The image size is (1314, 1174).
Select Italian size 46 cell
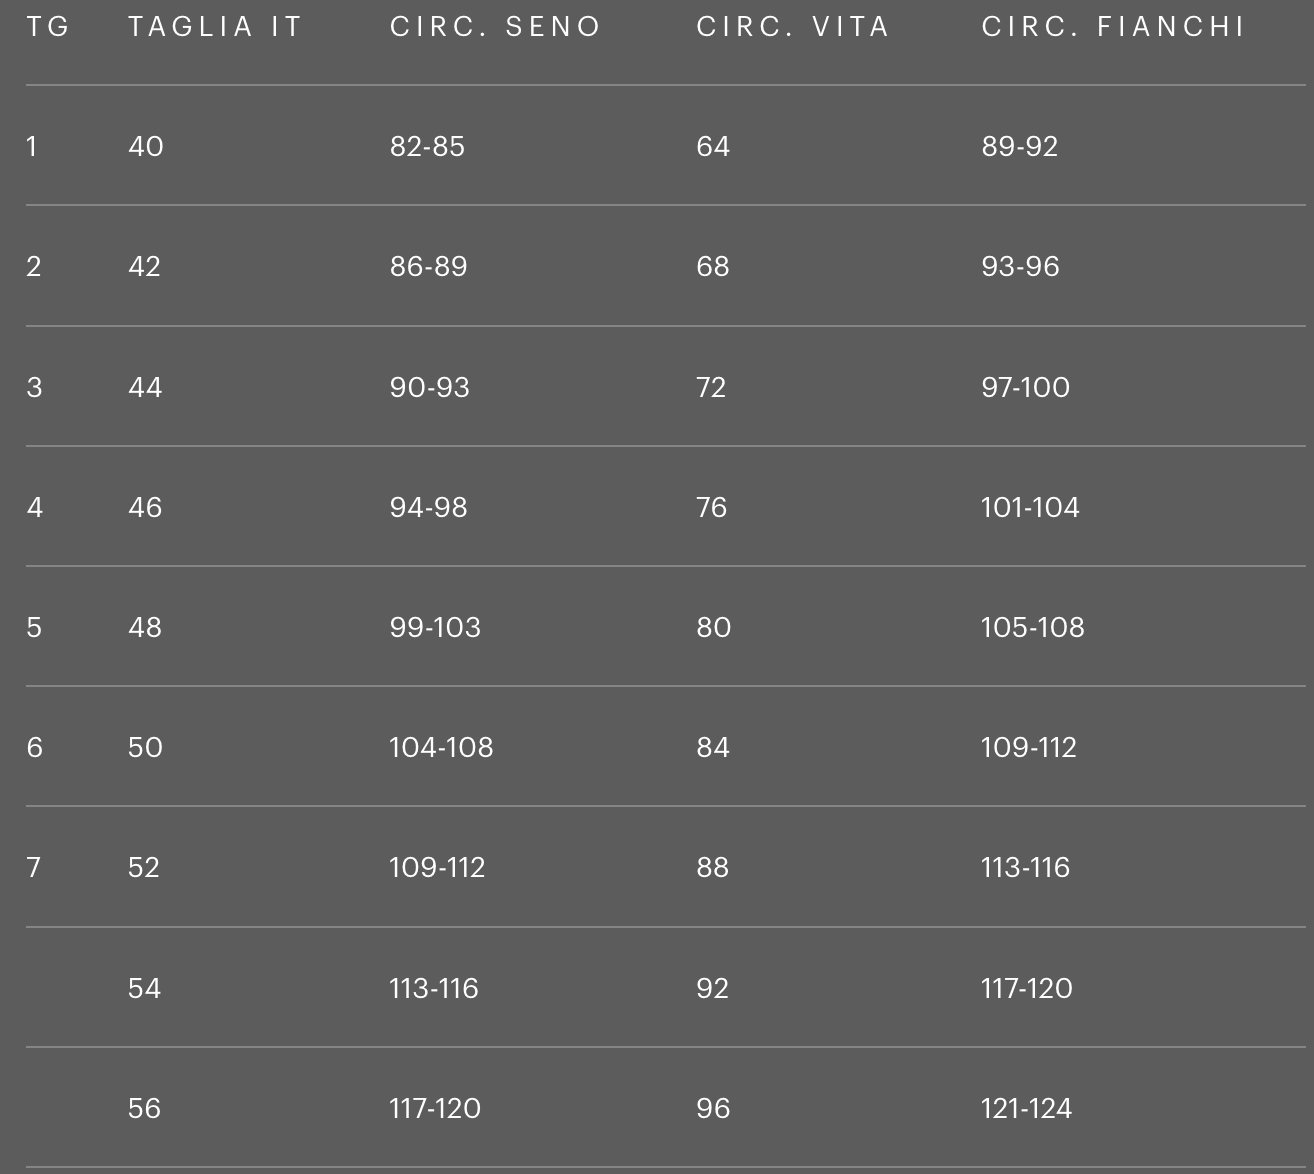pos(145,508)
